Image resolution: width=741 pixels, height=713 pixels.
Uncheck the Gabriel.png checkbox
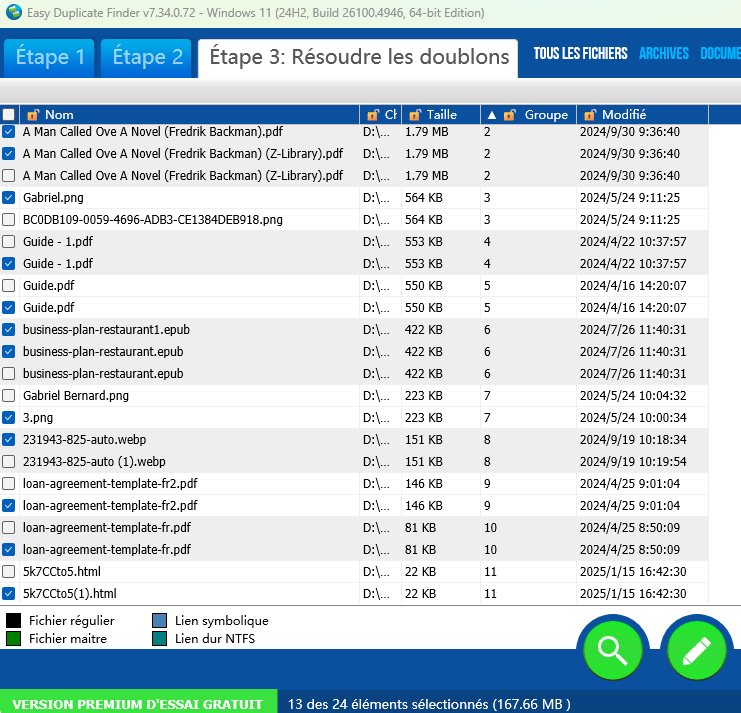tap(9, 198)
